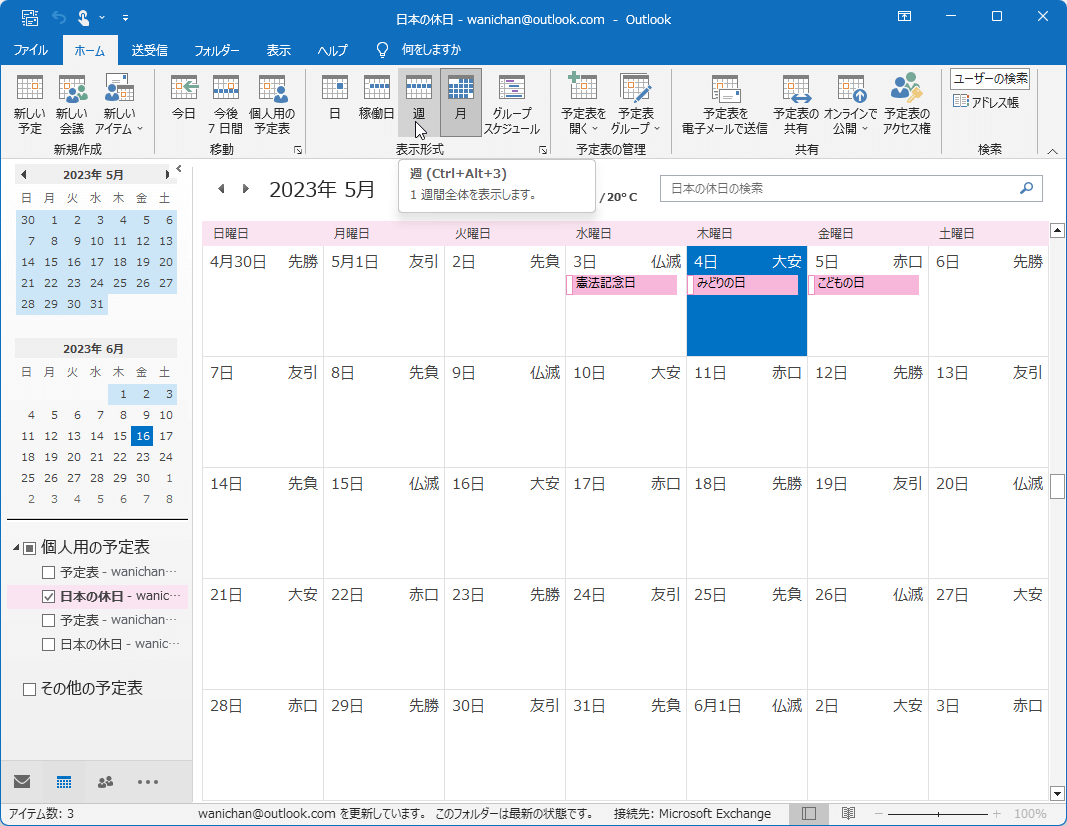Go forward one month in the calendar view
Viewport: 1067px width, 826px height.
(x=246, y=188)
